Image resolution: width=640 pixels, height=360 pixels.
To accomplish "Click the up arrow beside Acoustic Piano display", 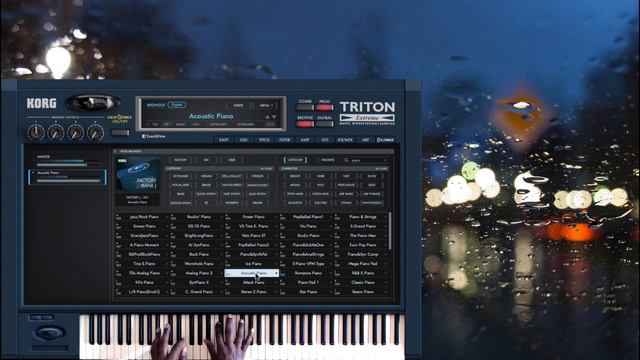I will (268, 117).
